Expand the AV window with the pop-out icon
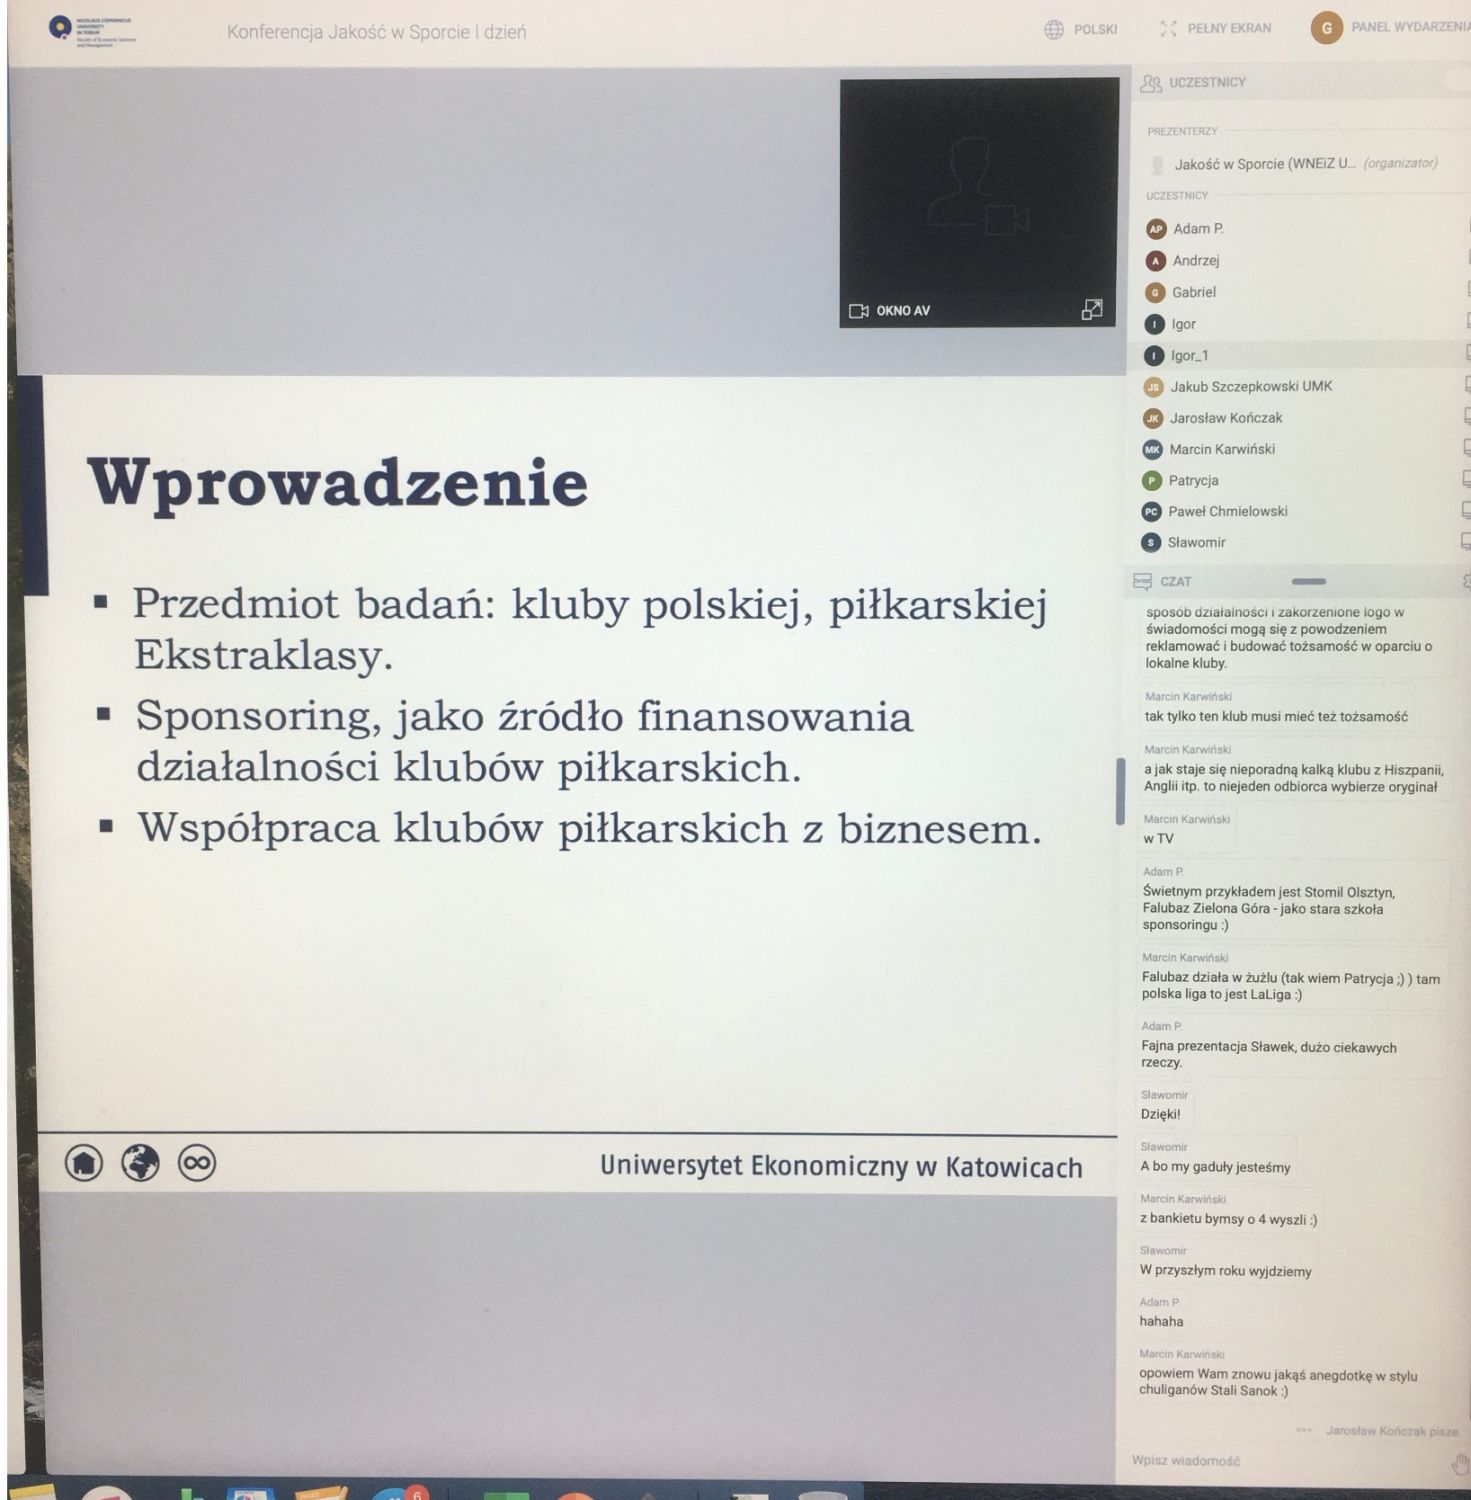Screen dimensions: 1471x1500 coord(1092,310)
